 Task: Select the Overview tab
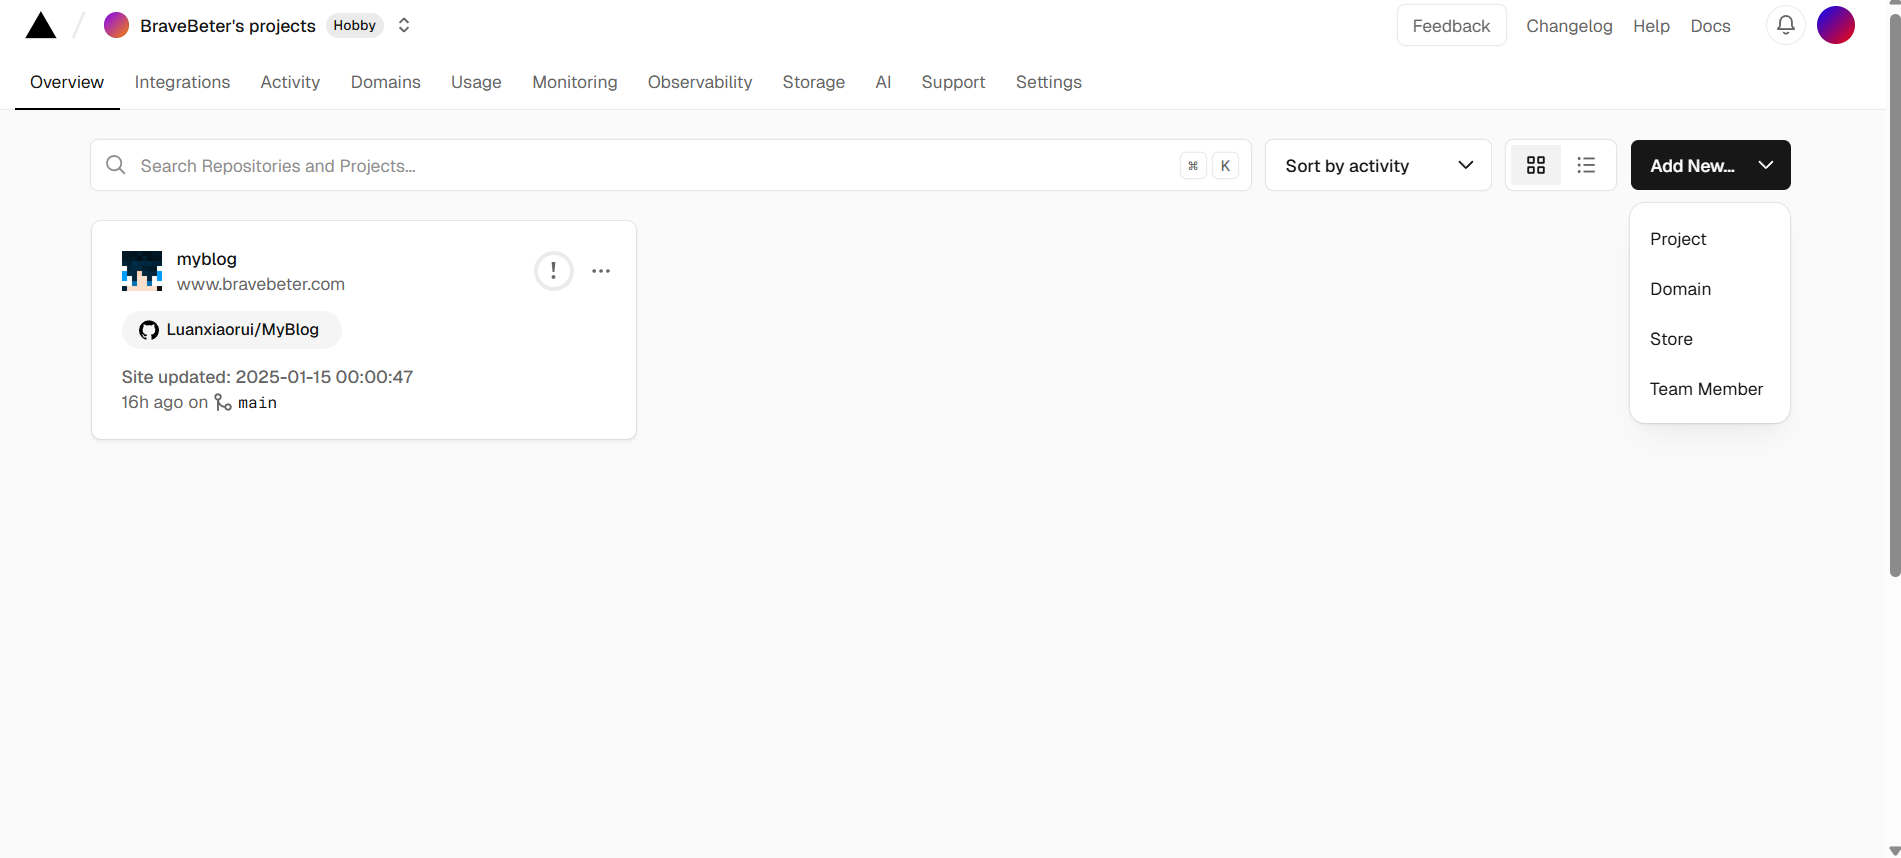tap(67, 82)
